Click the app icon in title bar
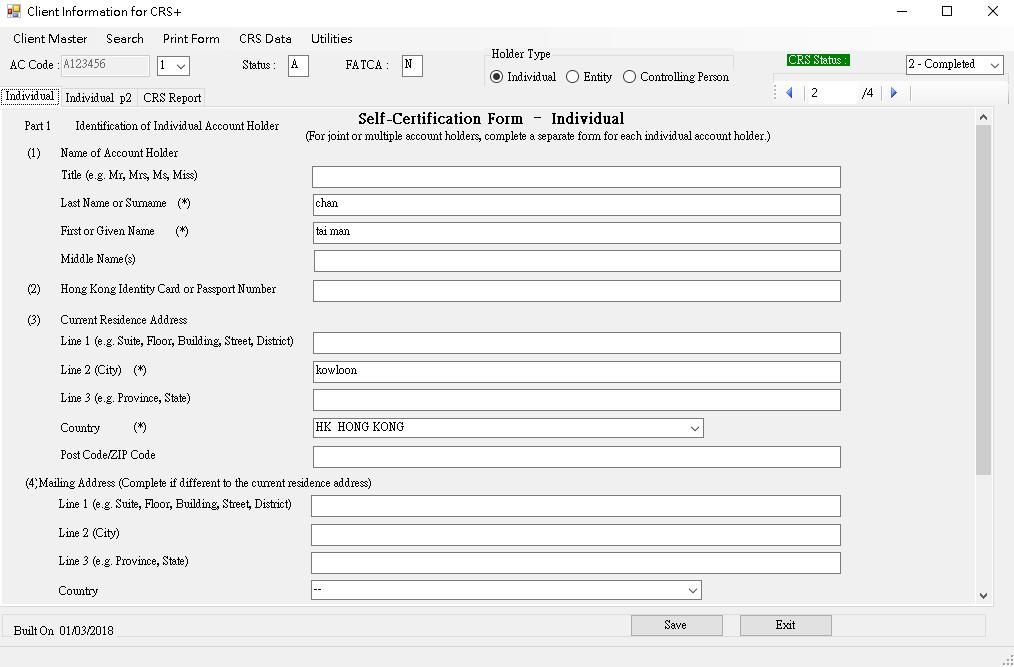 (14, 12)
